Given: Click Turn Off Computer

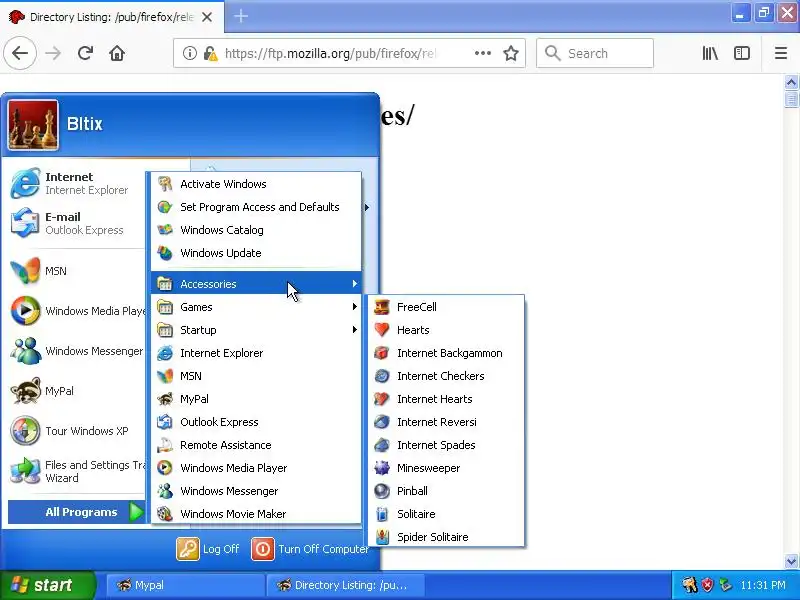Looking at the screenshot, I should [x=310, y=549].
